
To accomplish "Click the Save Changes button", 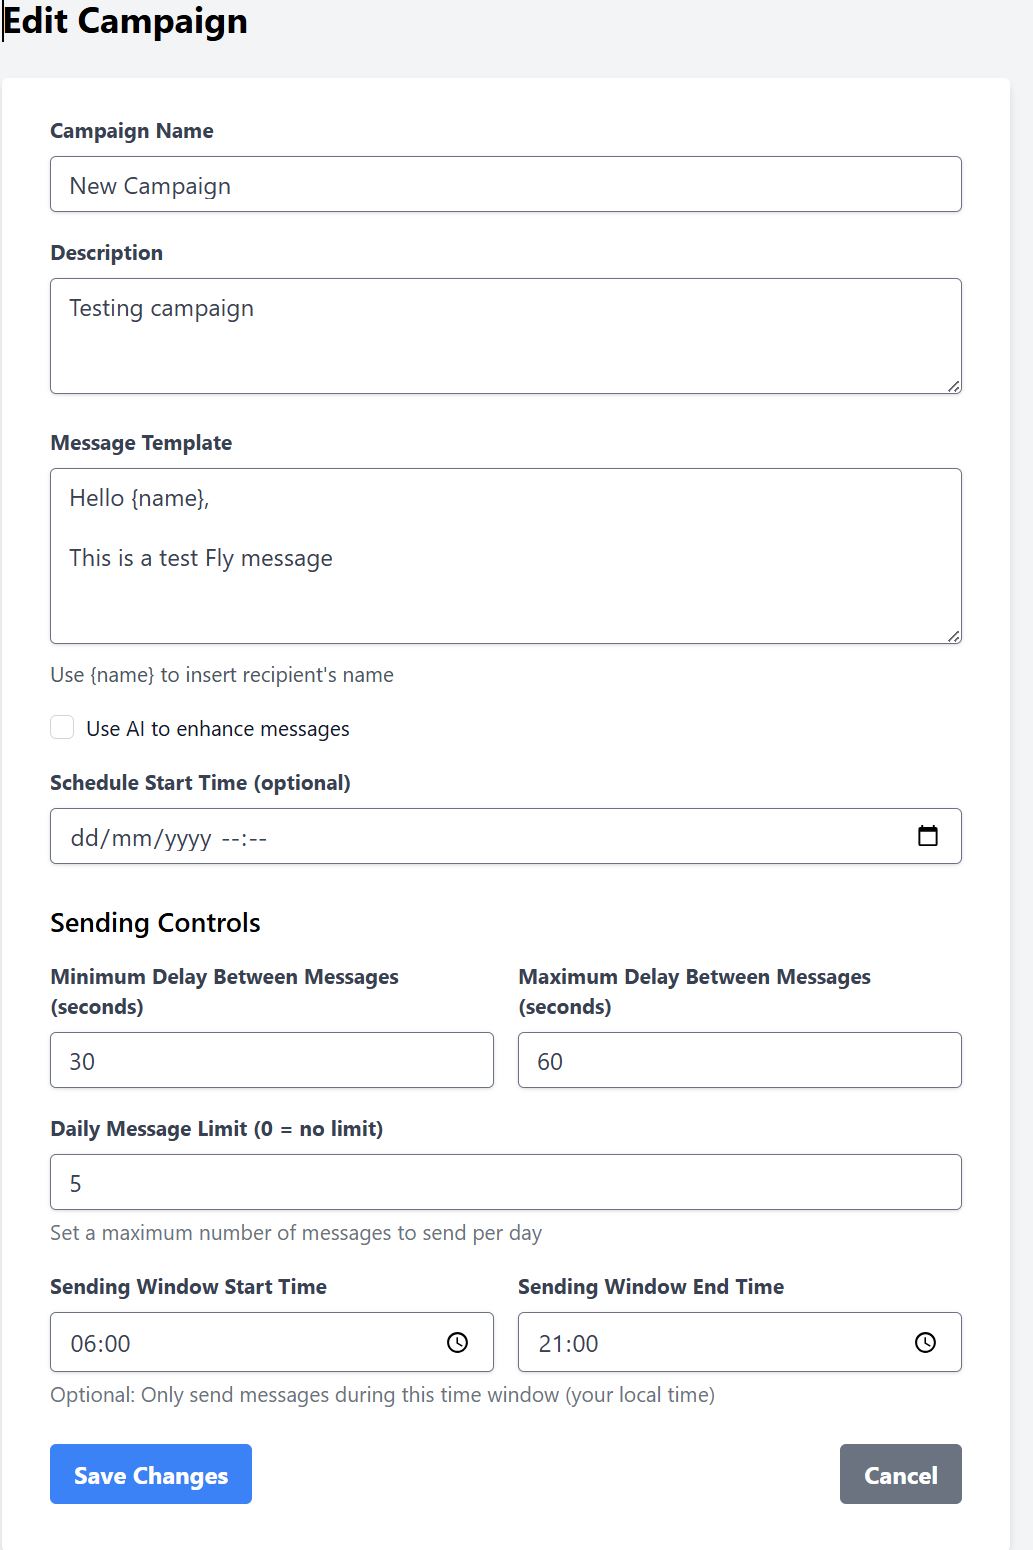I will pyautogui.click(x=151, y=1474).
